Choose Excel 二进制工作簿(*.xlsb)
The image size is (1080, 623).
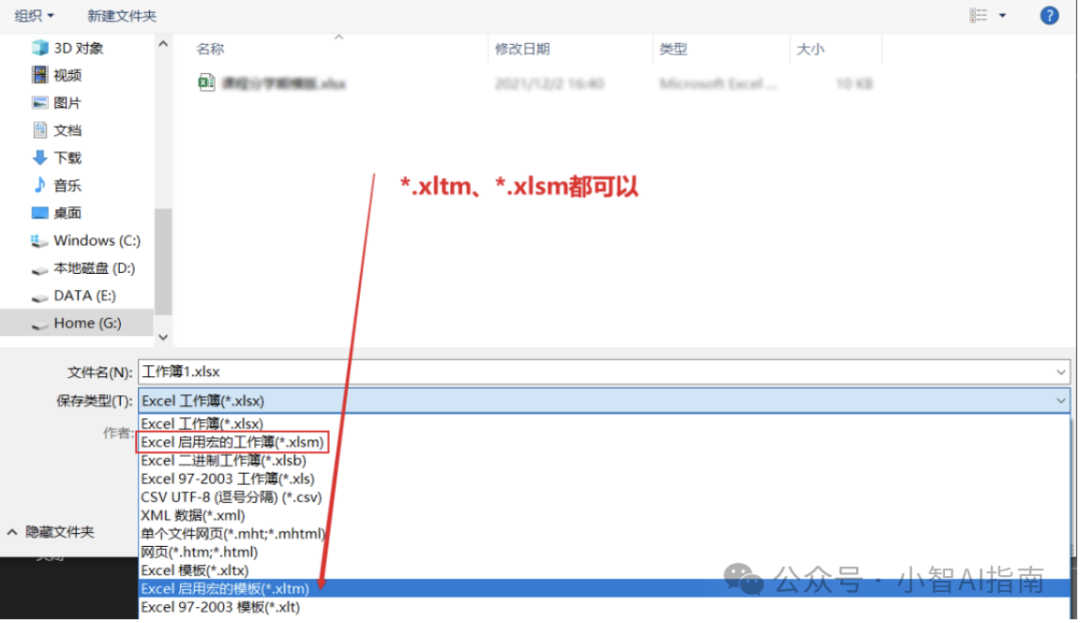pos(604,461)
